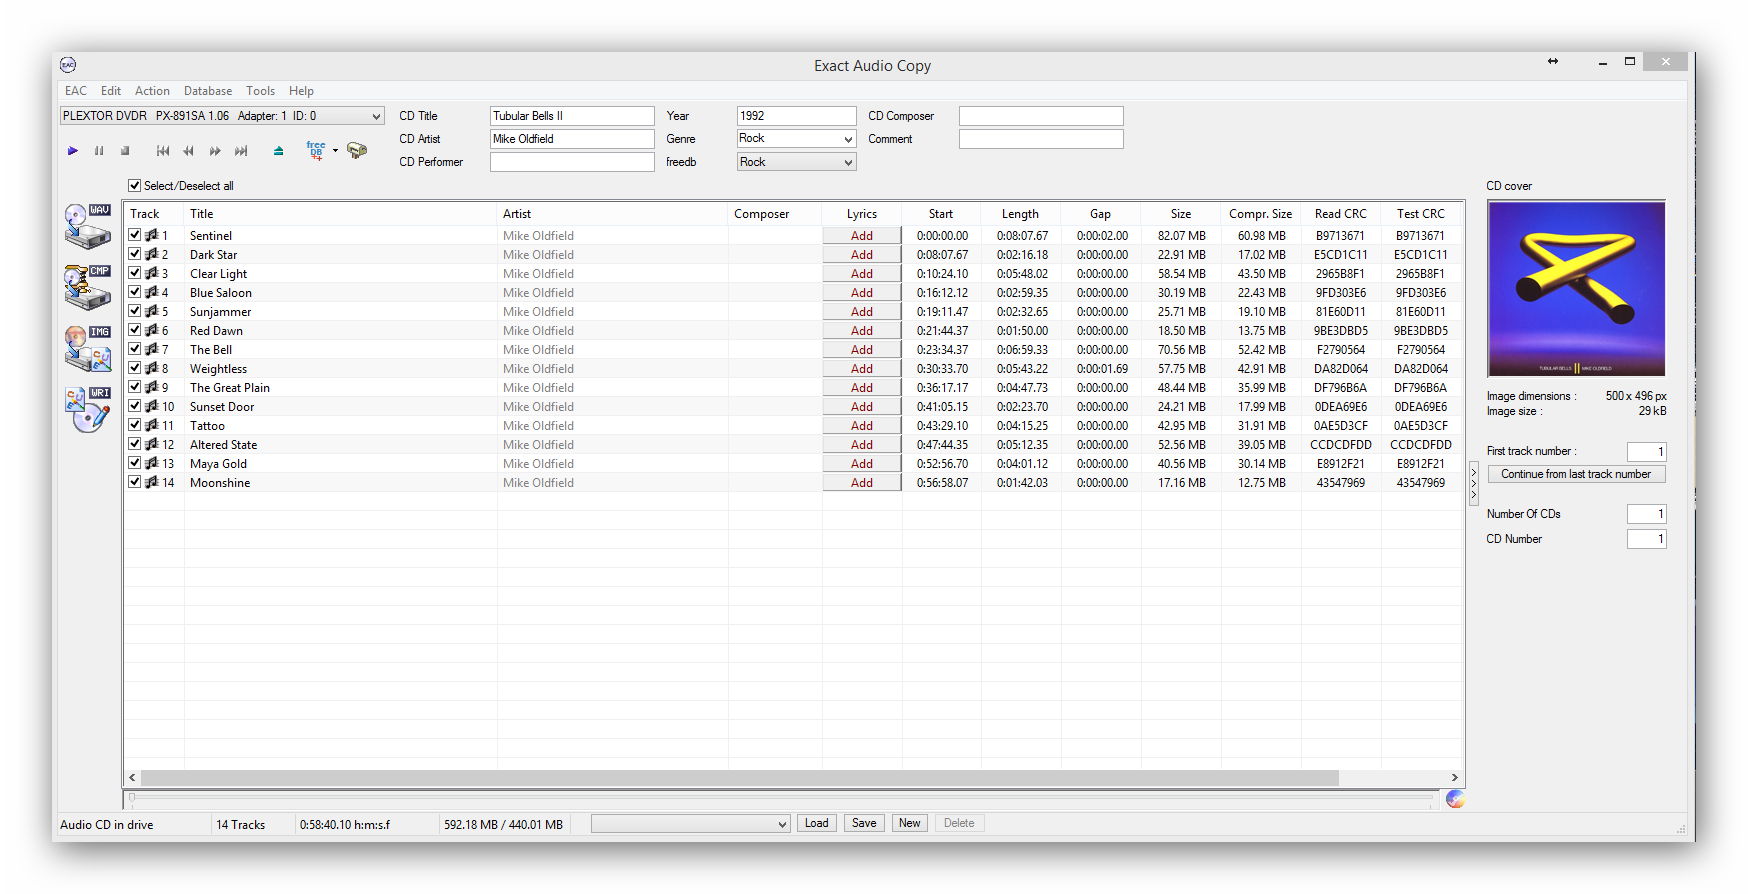The width and height of the screenshot is (1748, 894).
Task: Open the Database menu
Action: point(207,91)
